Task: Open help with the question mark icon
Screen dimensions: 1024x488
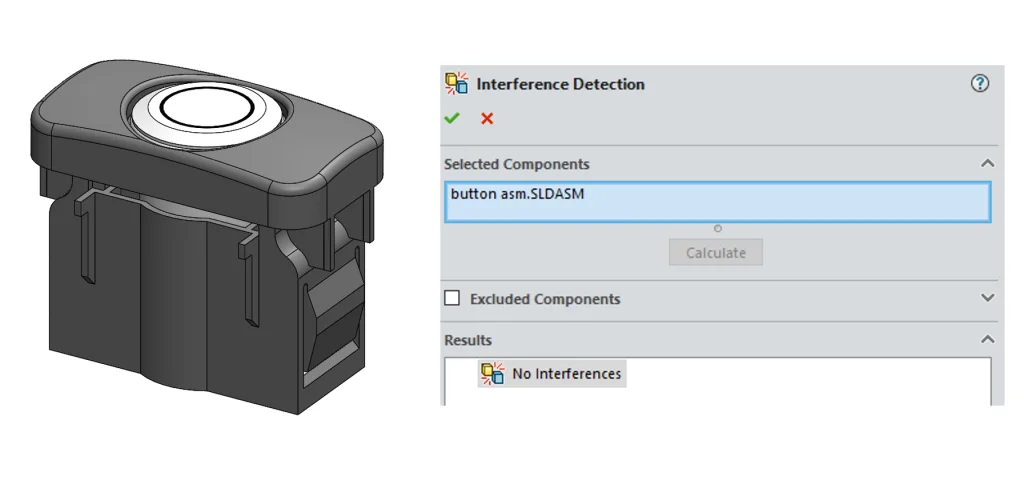Action: 980,84
